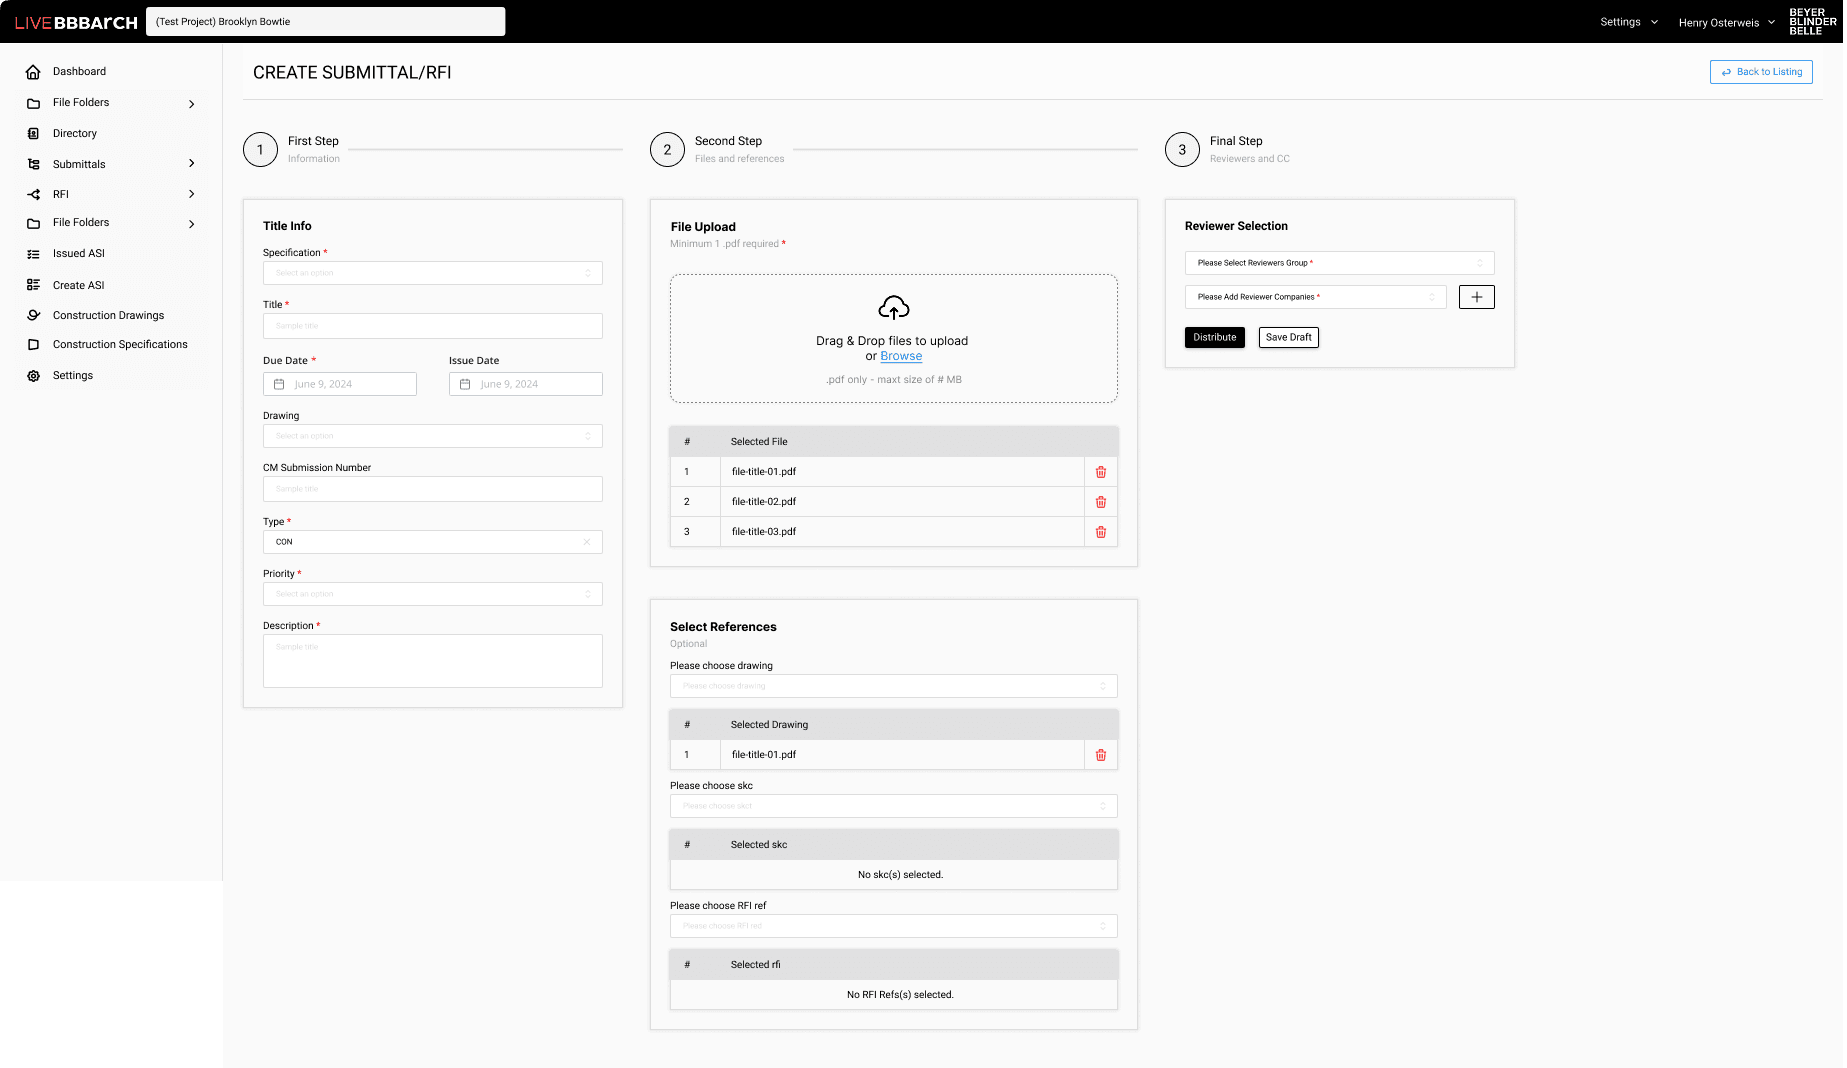Click the cloud upload icon

[x=893, y=307]
